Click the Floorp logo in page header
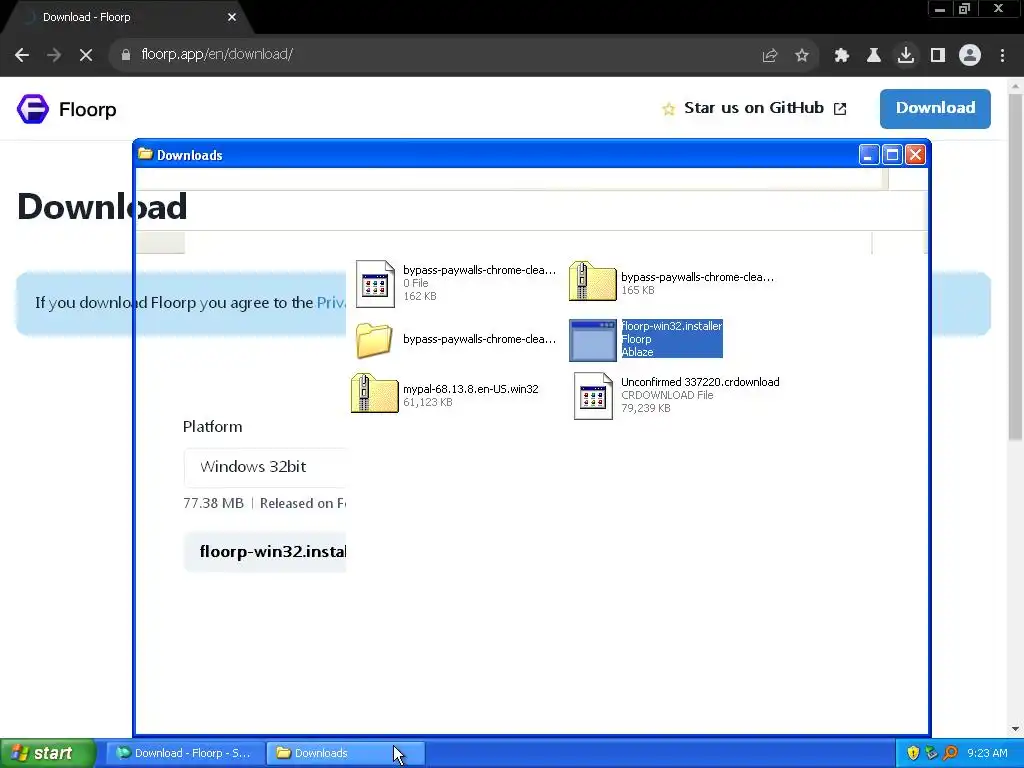Screen dimensions: 1024x768 [67, 109]
